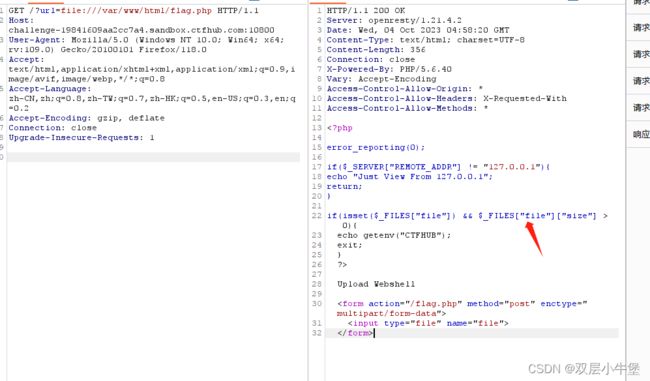Open the 响应 section in the side panel
Image resolution: width=650 pixels, height=381 pixels.
pyautogui.click(x=641, y=134)
